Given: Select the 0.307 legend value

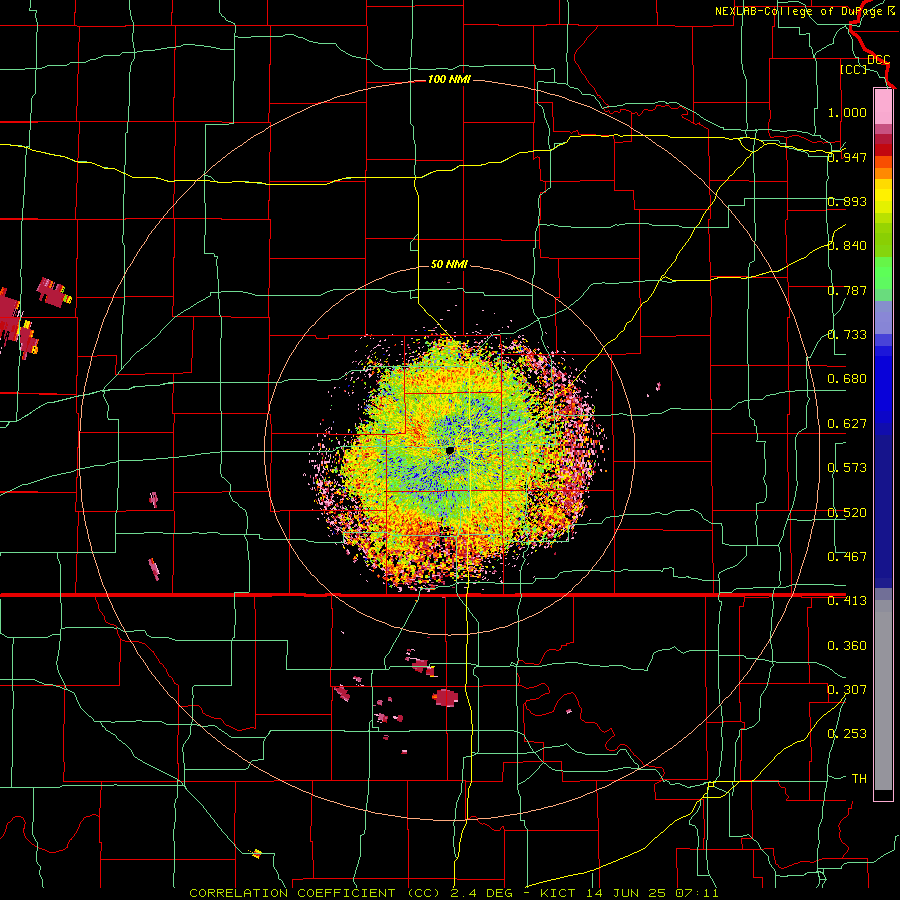Looking at the screenshot, I should (x=847, y=689).
